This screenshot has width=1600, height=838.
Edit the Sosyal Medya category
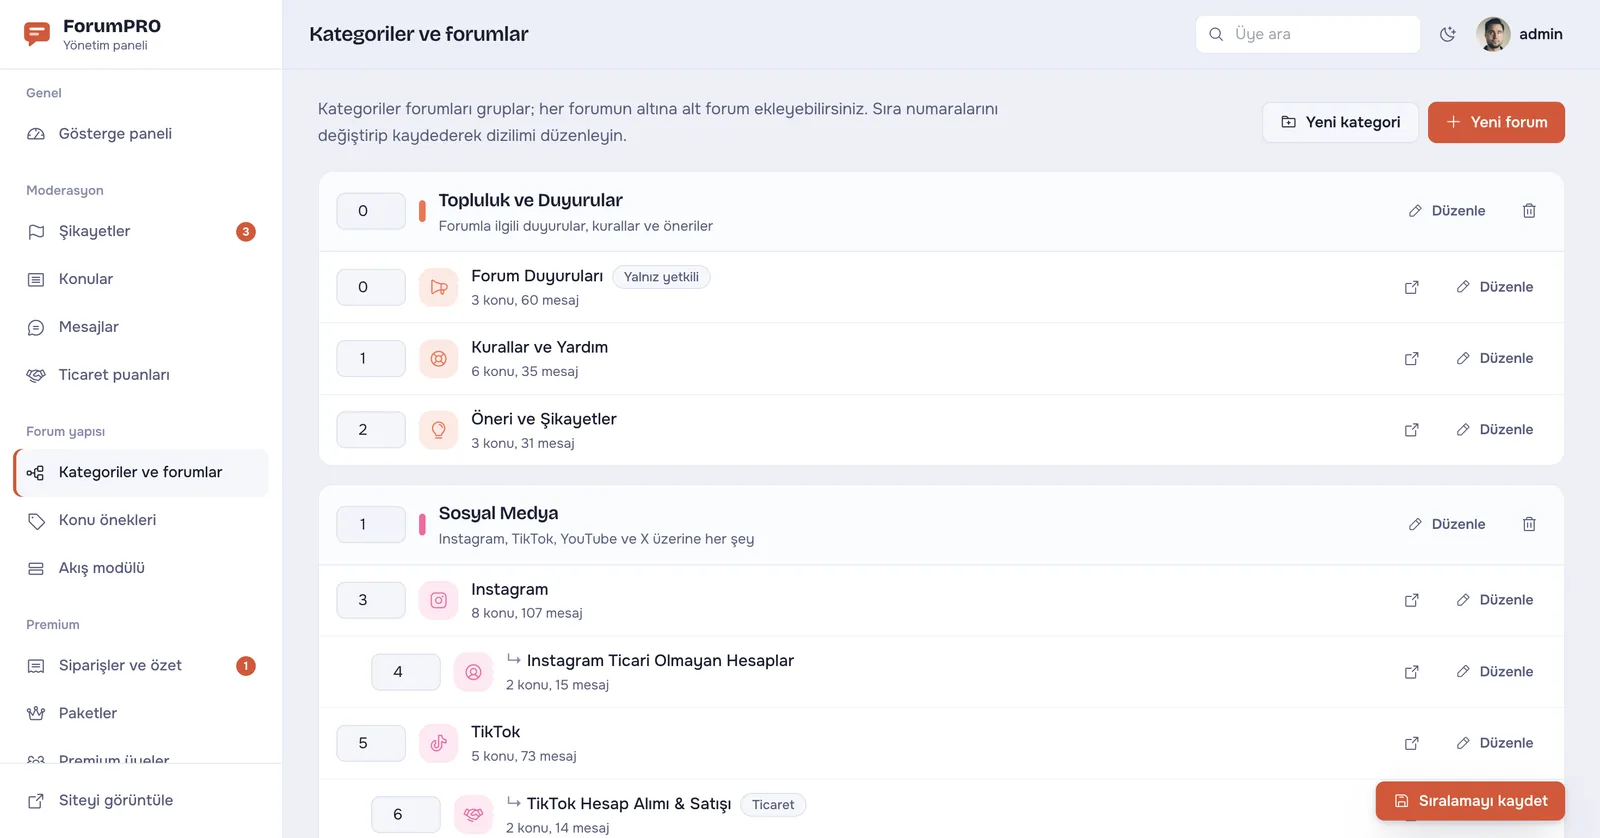click(1447, 524)
